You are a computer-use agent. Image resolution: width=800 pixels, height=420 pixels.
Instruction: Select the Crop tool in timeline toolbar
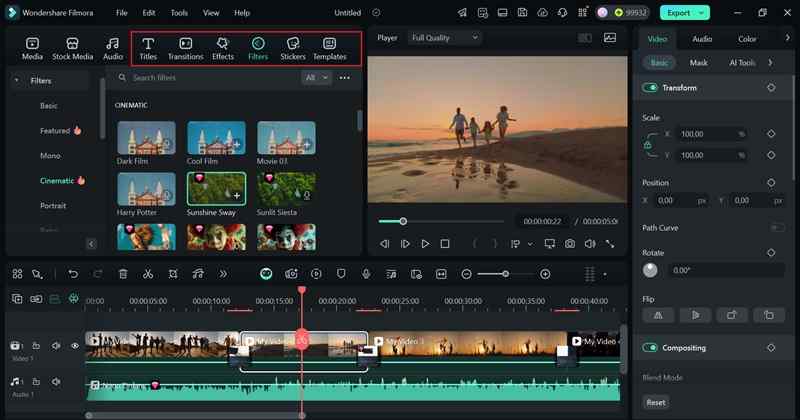click(x=173, y=274)
